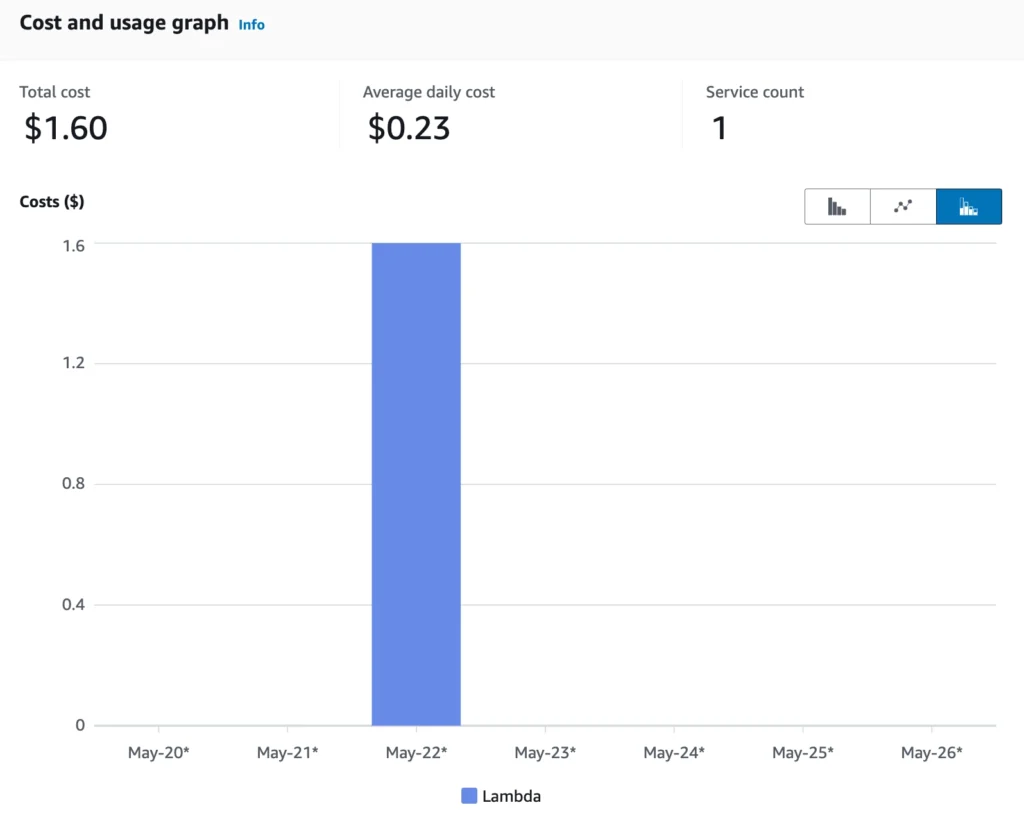Click the Costs ($) axis title
This screenshot has height=830, width=1024.
point(52,201)
